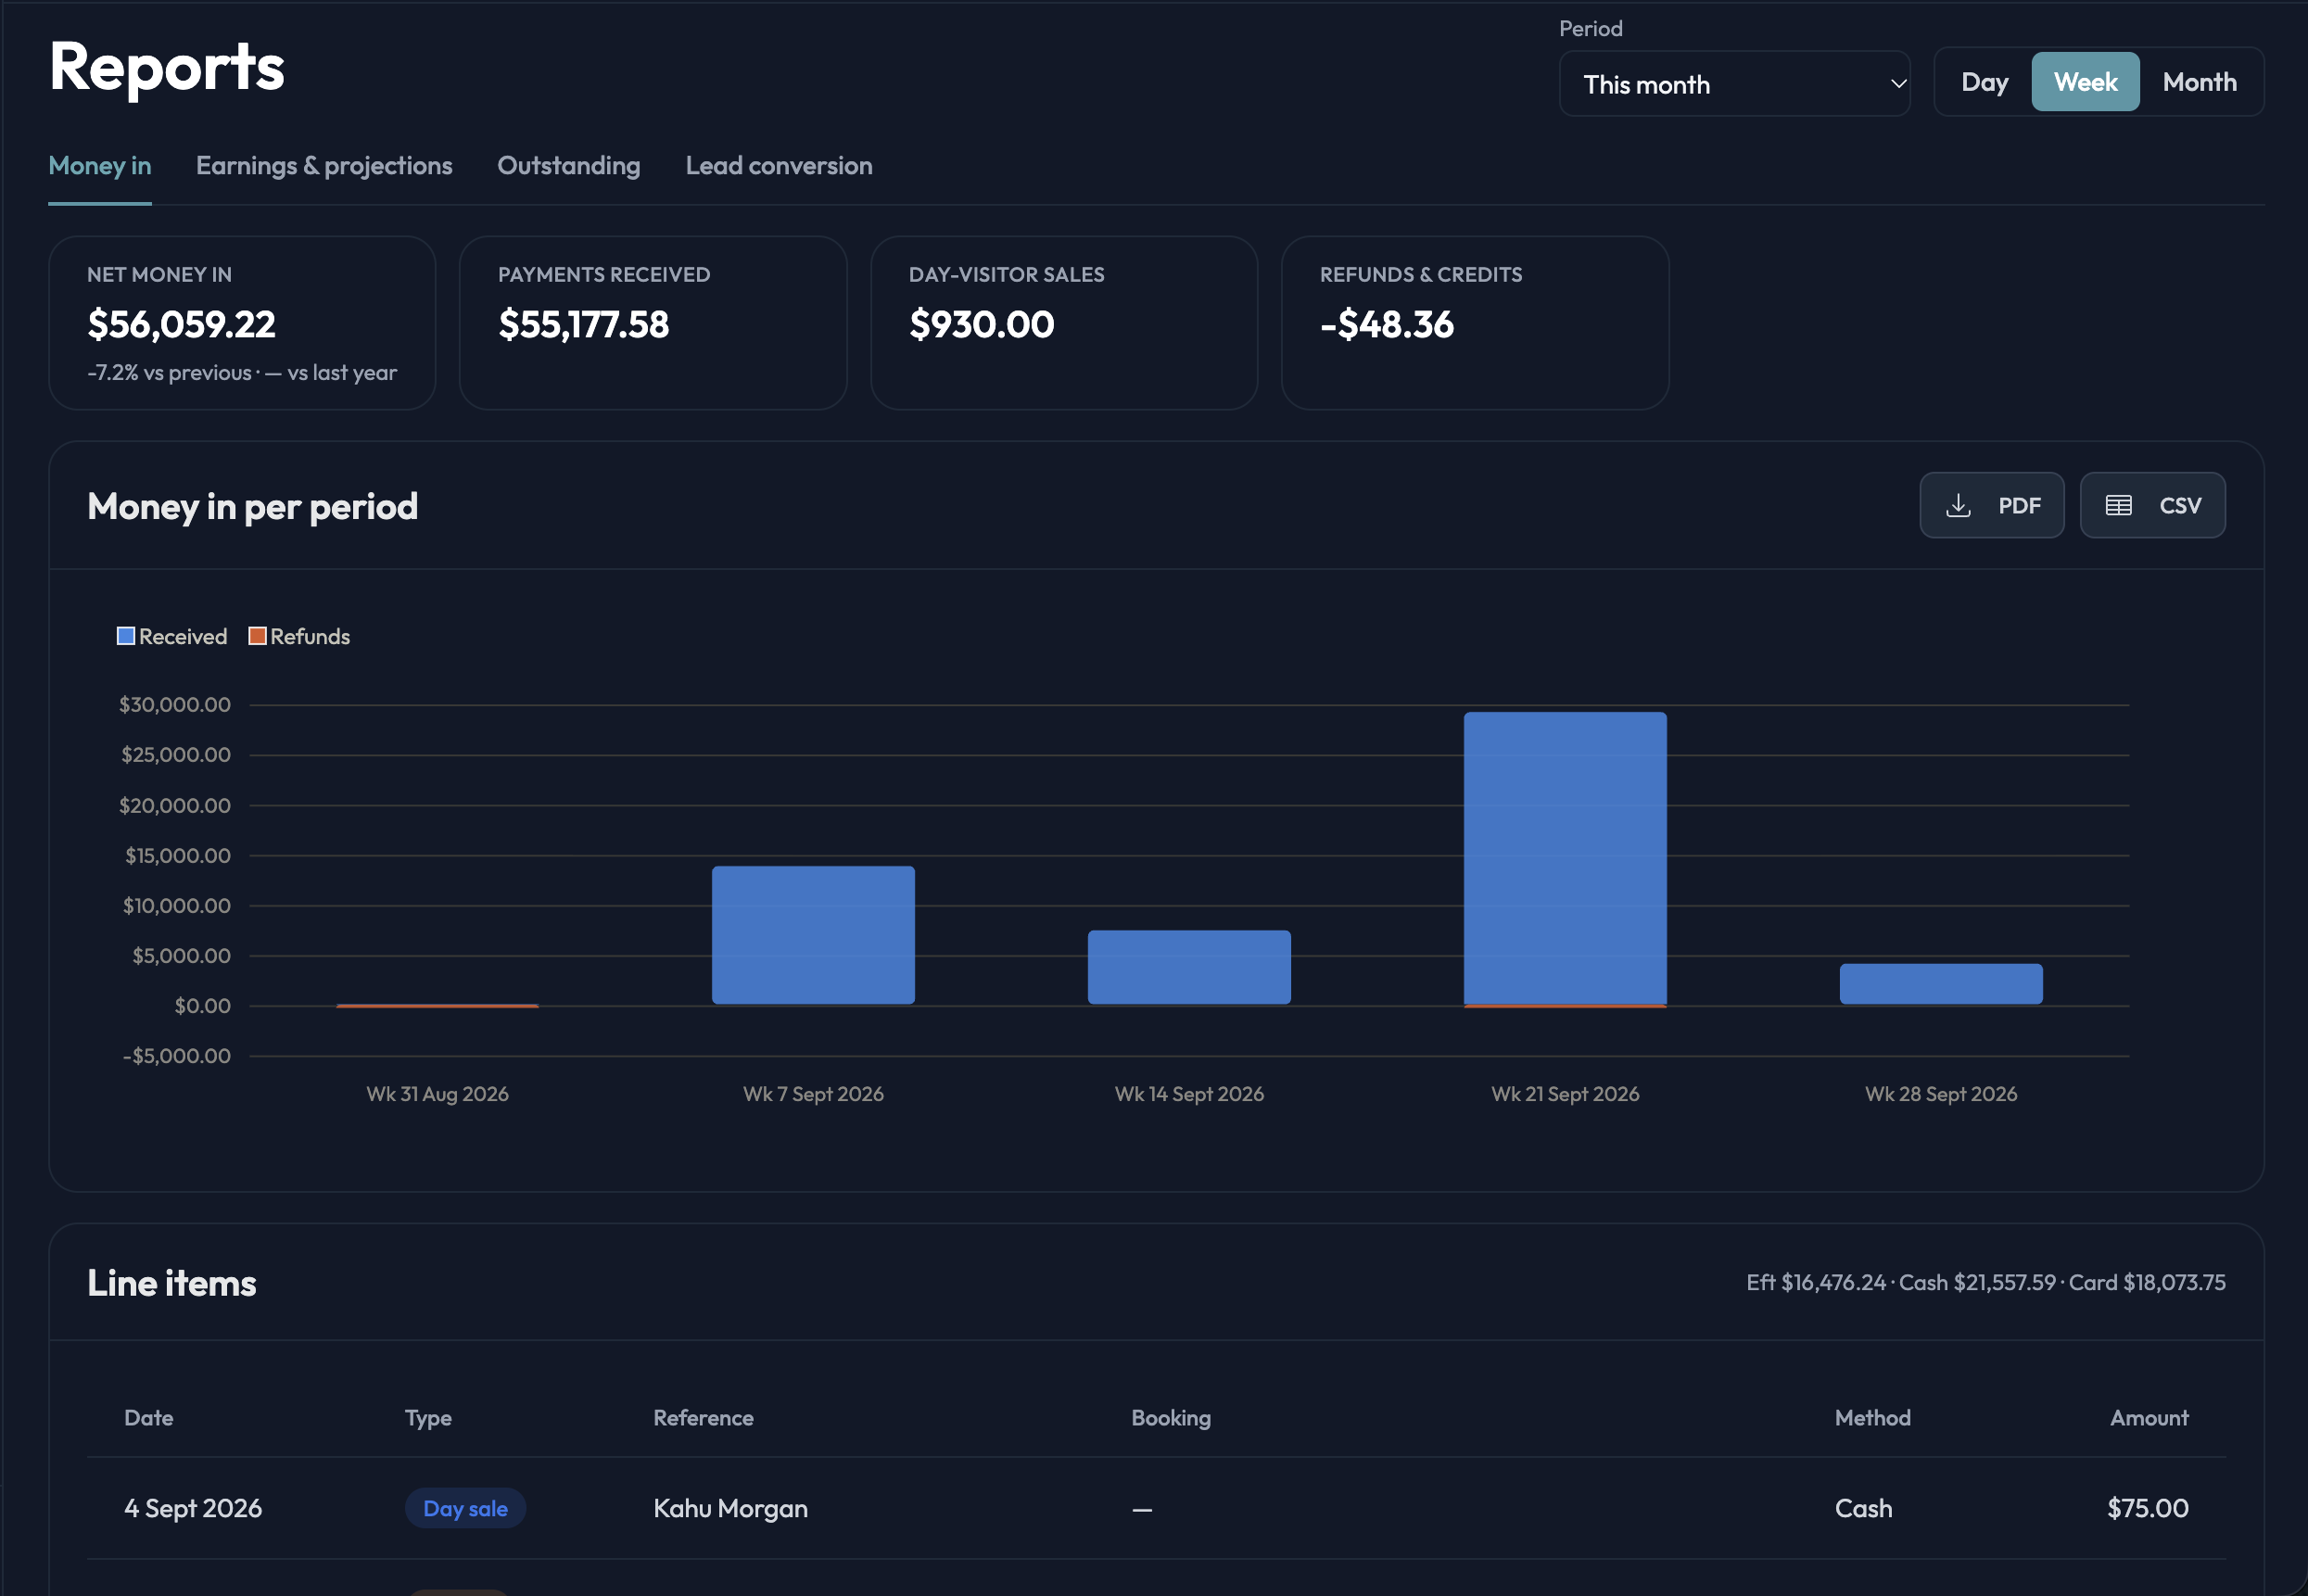Click the Eft, Cash, Card totals summary

pos(1986,1282)
